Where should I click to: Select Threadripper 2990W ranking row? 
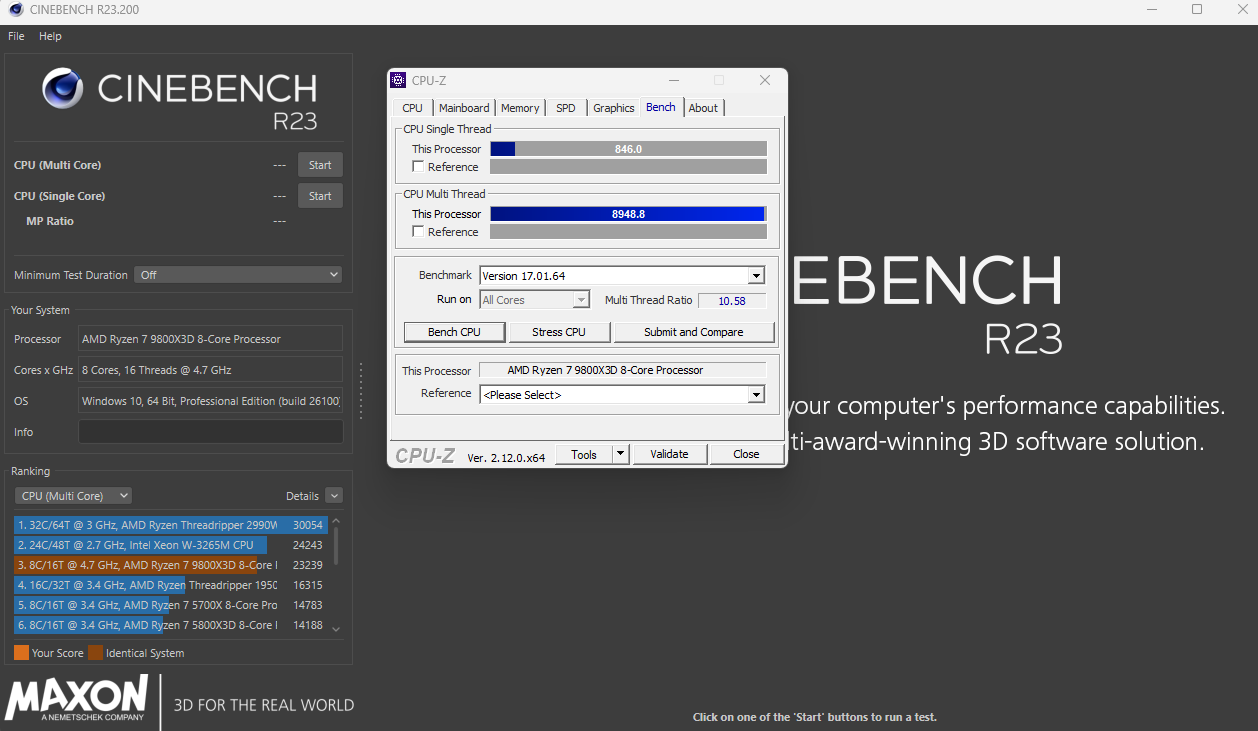click(x=171, y=525)
